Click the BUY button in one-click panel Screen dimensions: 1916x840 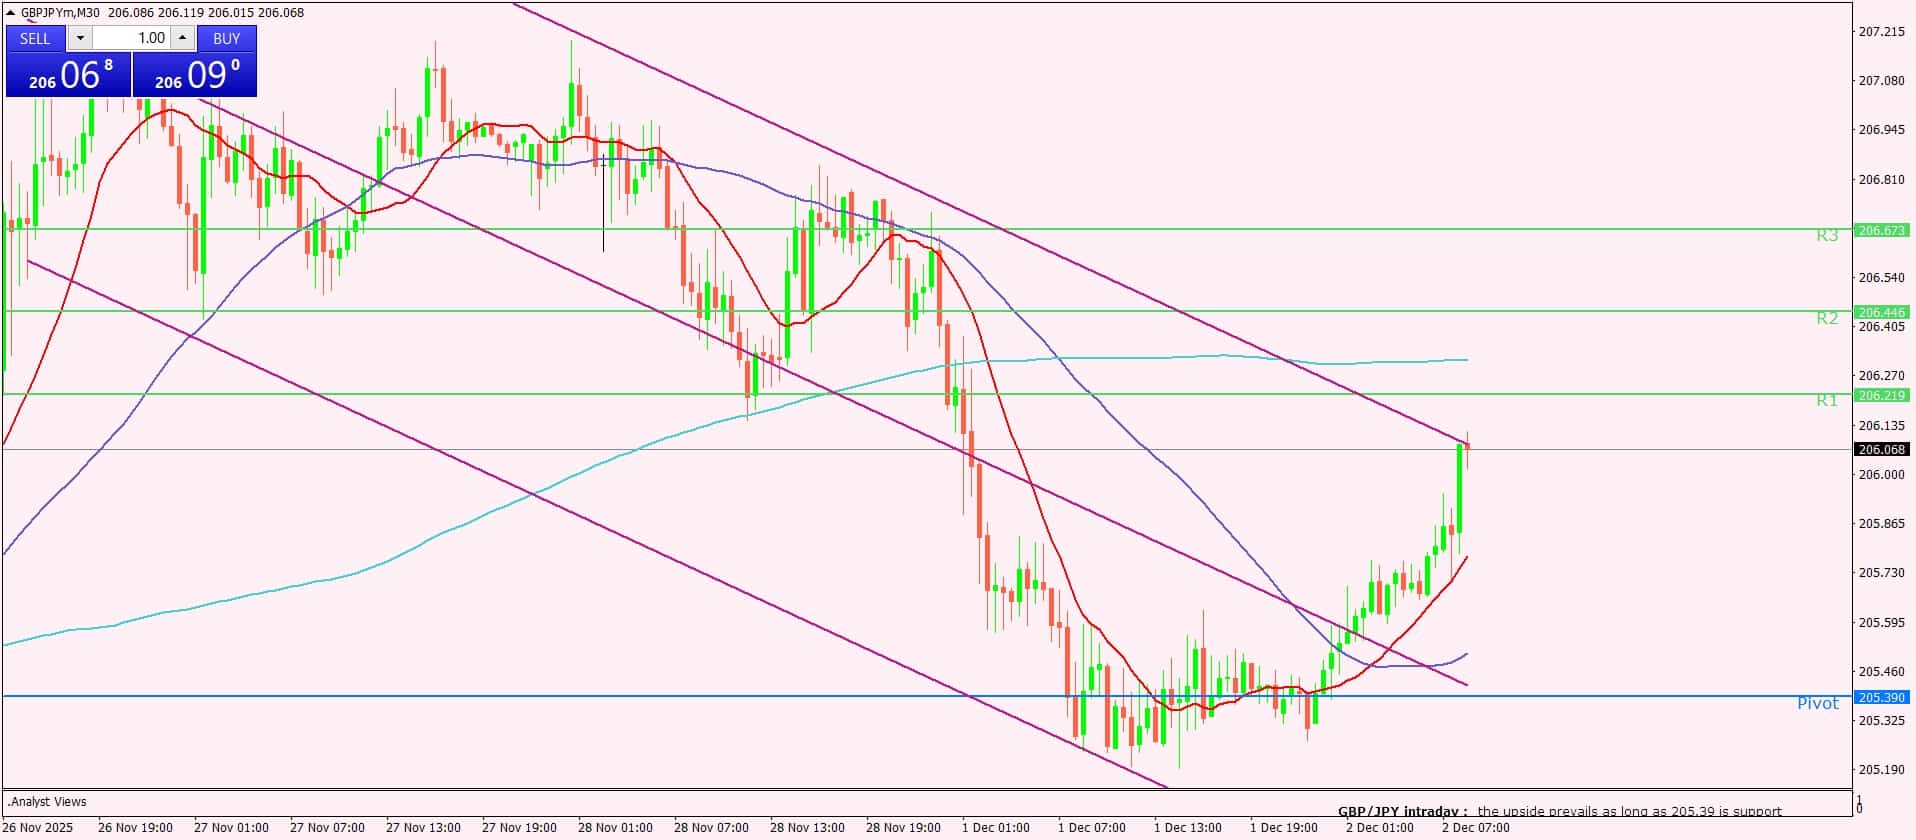coord(227,38)
